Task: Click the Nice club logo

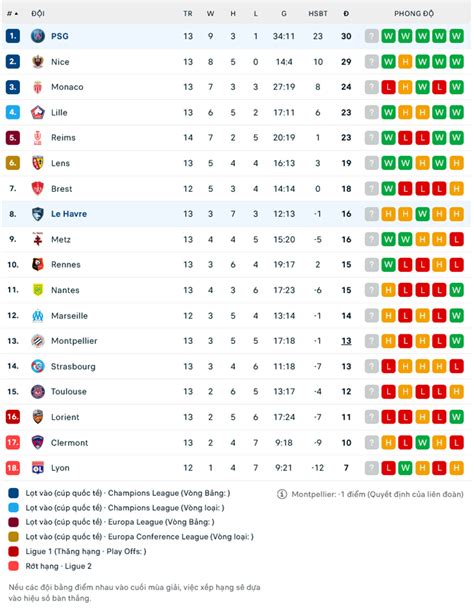Action: coord(38,62)
